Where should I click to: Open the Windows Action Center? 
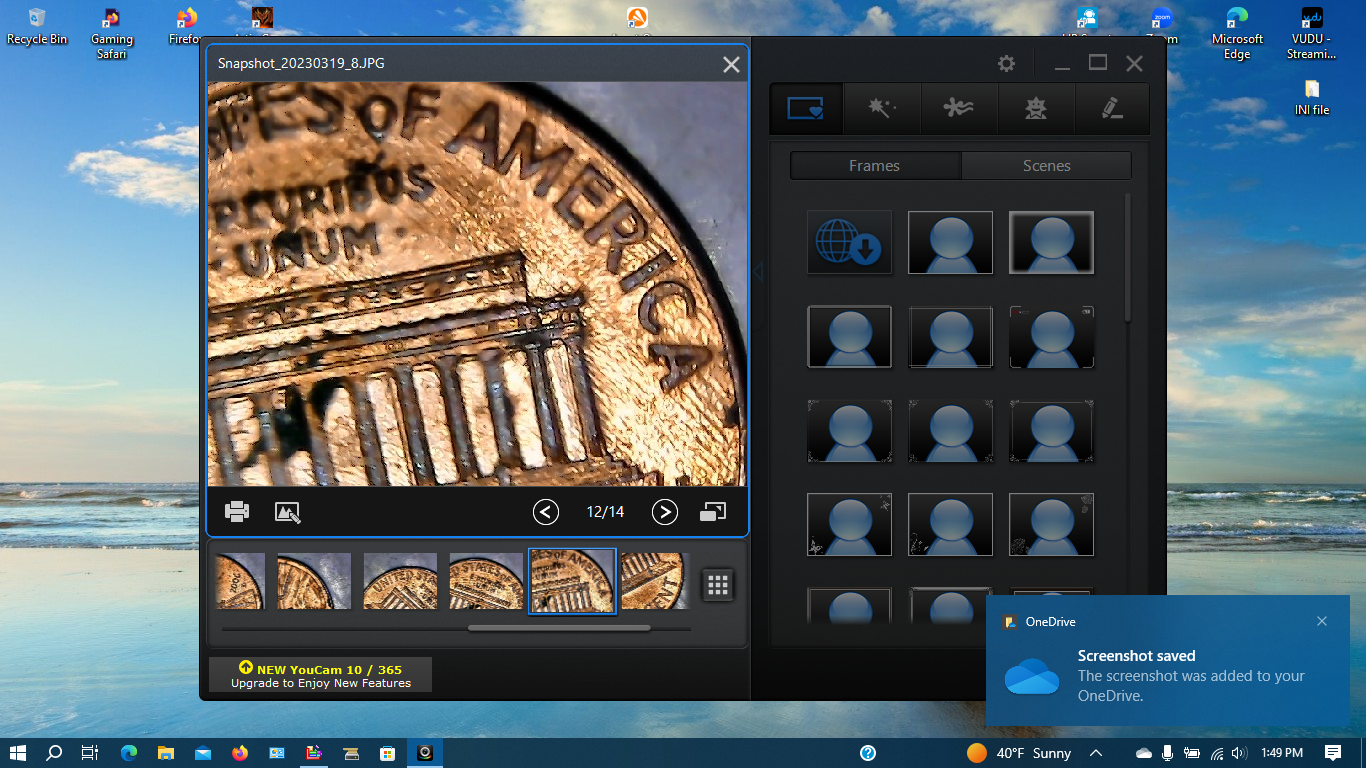(x=1333, y=753)
